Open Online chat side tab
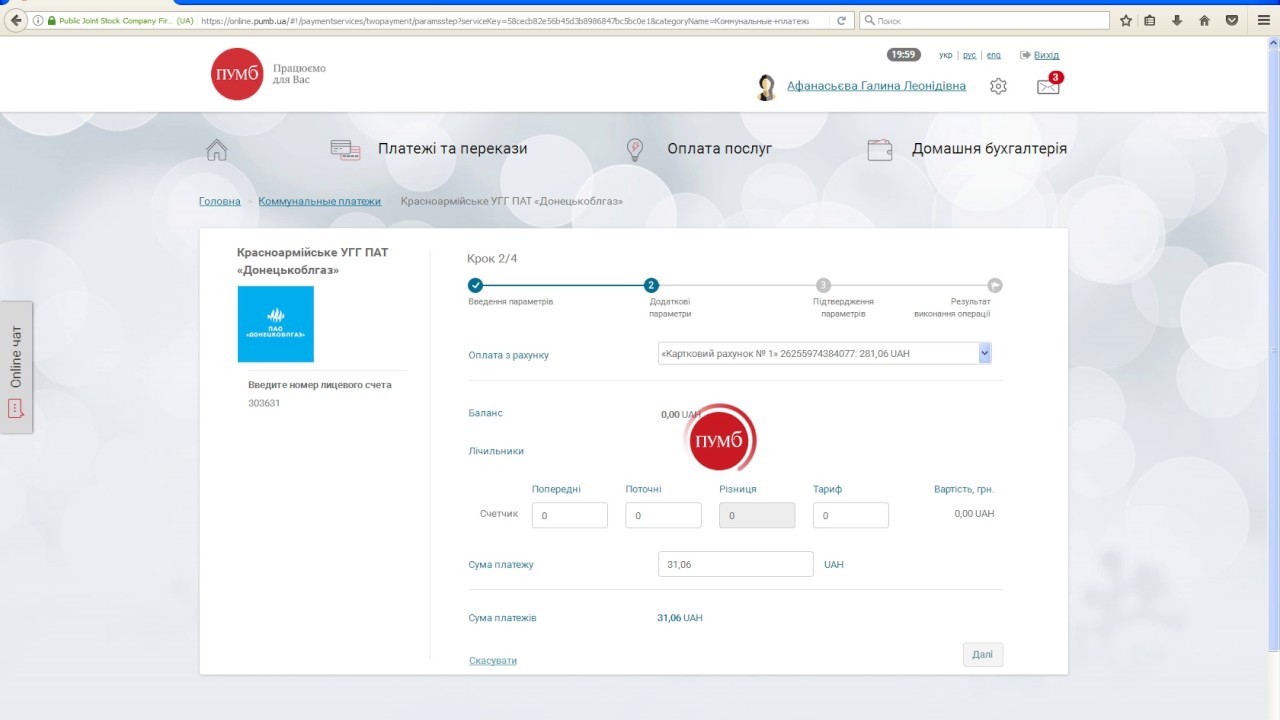Viewport: 1280px width, 720px height. point(16,367)
